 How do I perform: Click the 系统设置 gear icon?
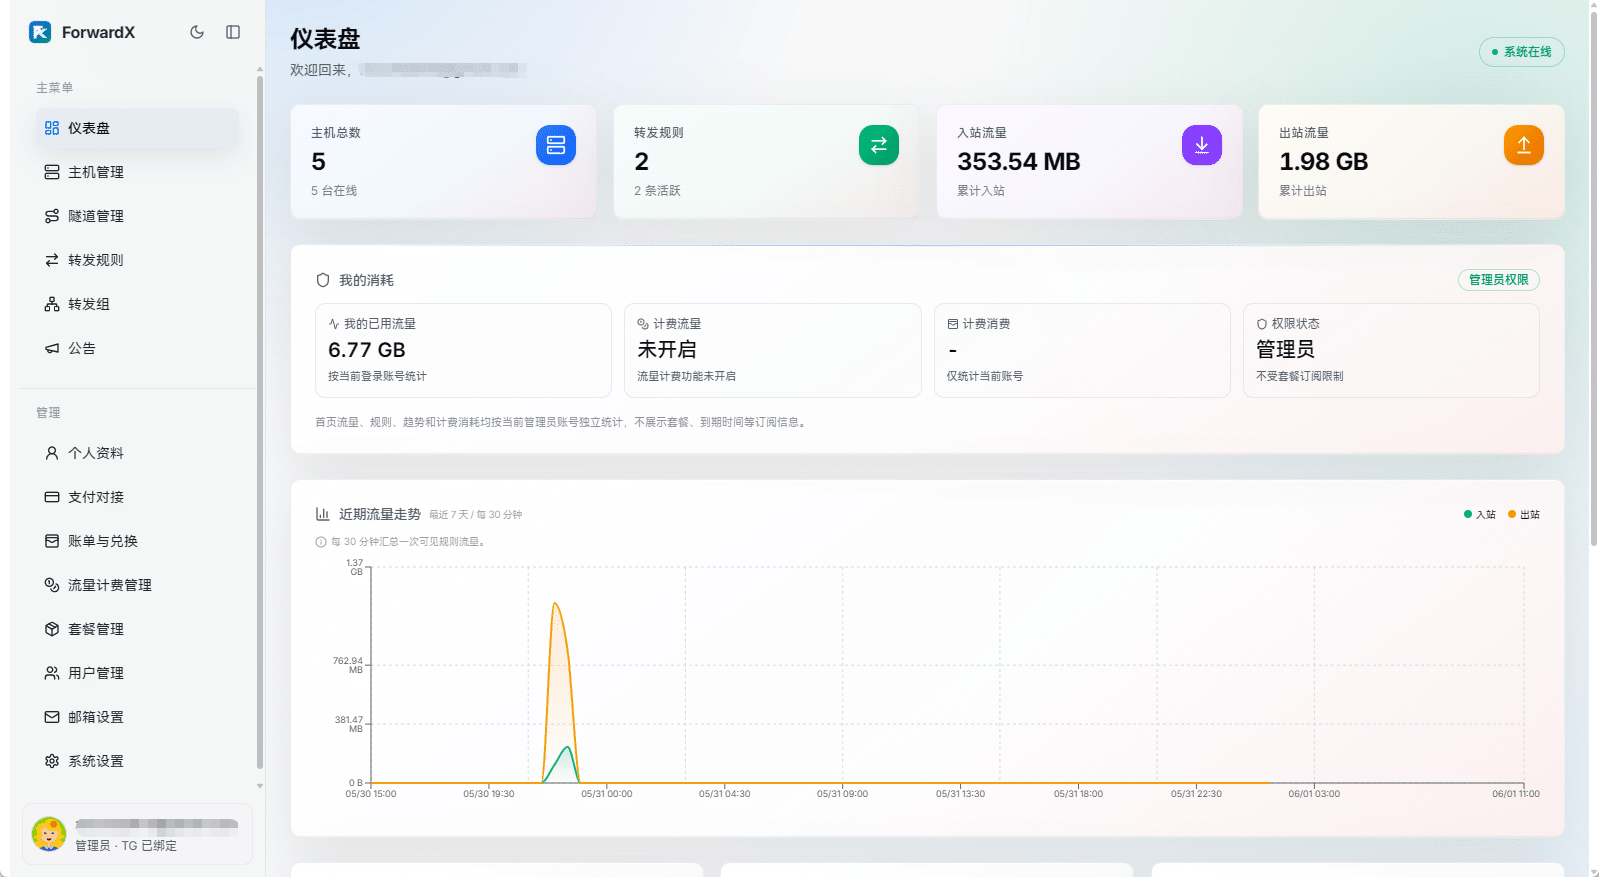(52, 761)
